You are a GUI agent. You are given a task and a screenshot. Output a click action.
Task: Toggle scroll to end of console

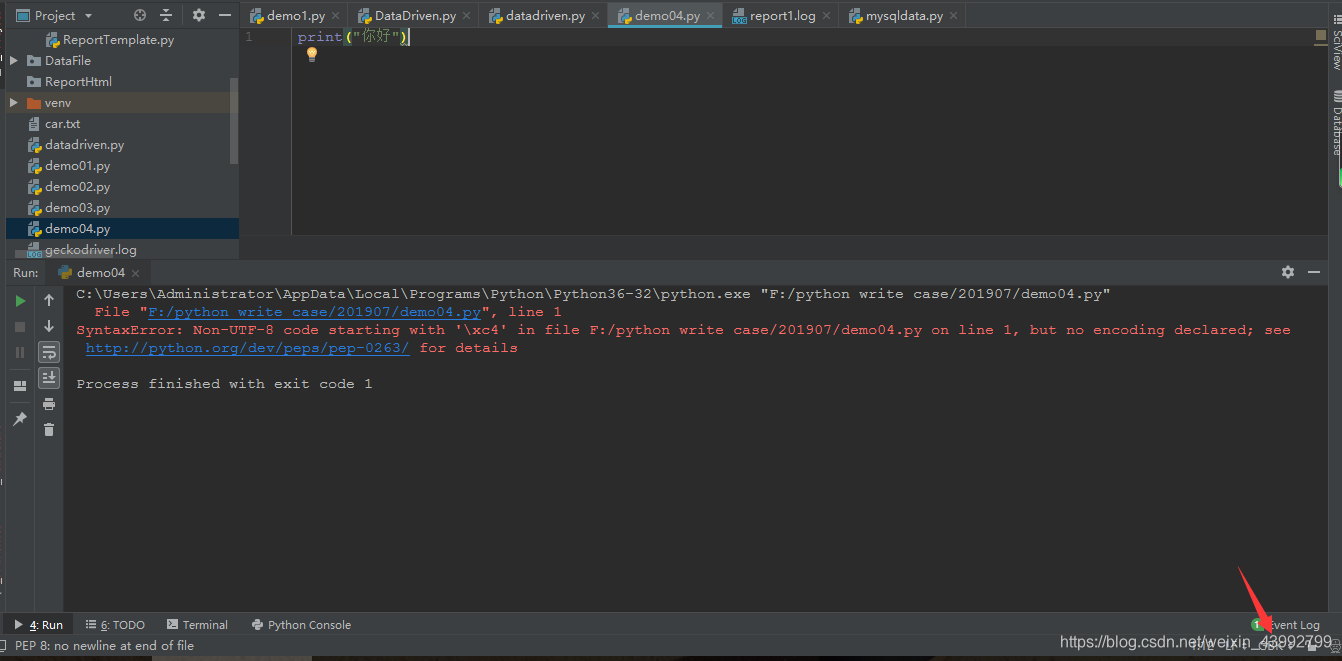(x=49, y=378)
